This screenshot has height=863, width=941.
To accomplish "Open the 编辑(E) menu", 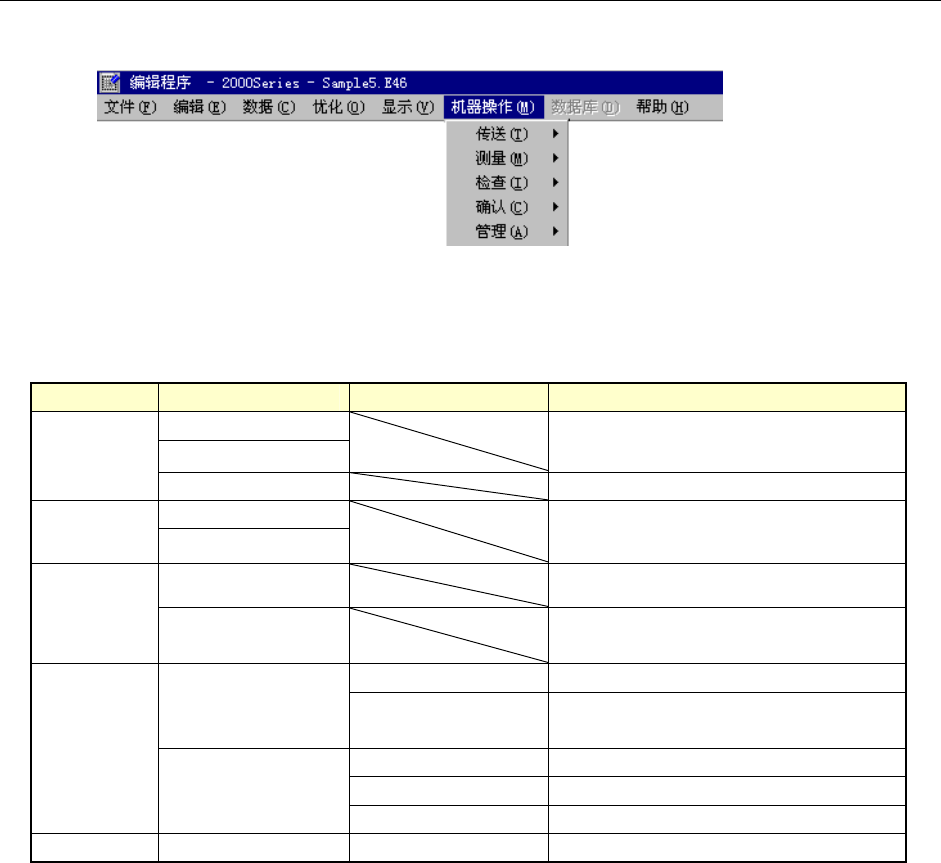I will (199, 107).
